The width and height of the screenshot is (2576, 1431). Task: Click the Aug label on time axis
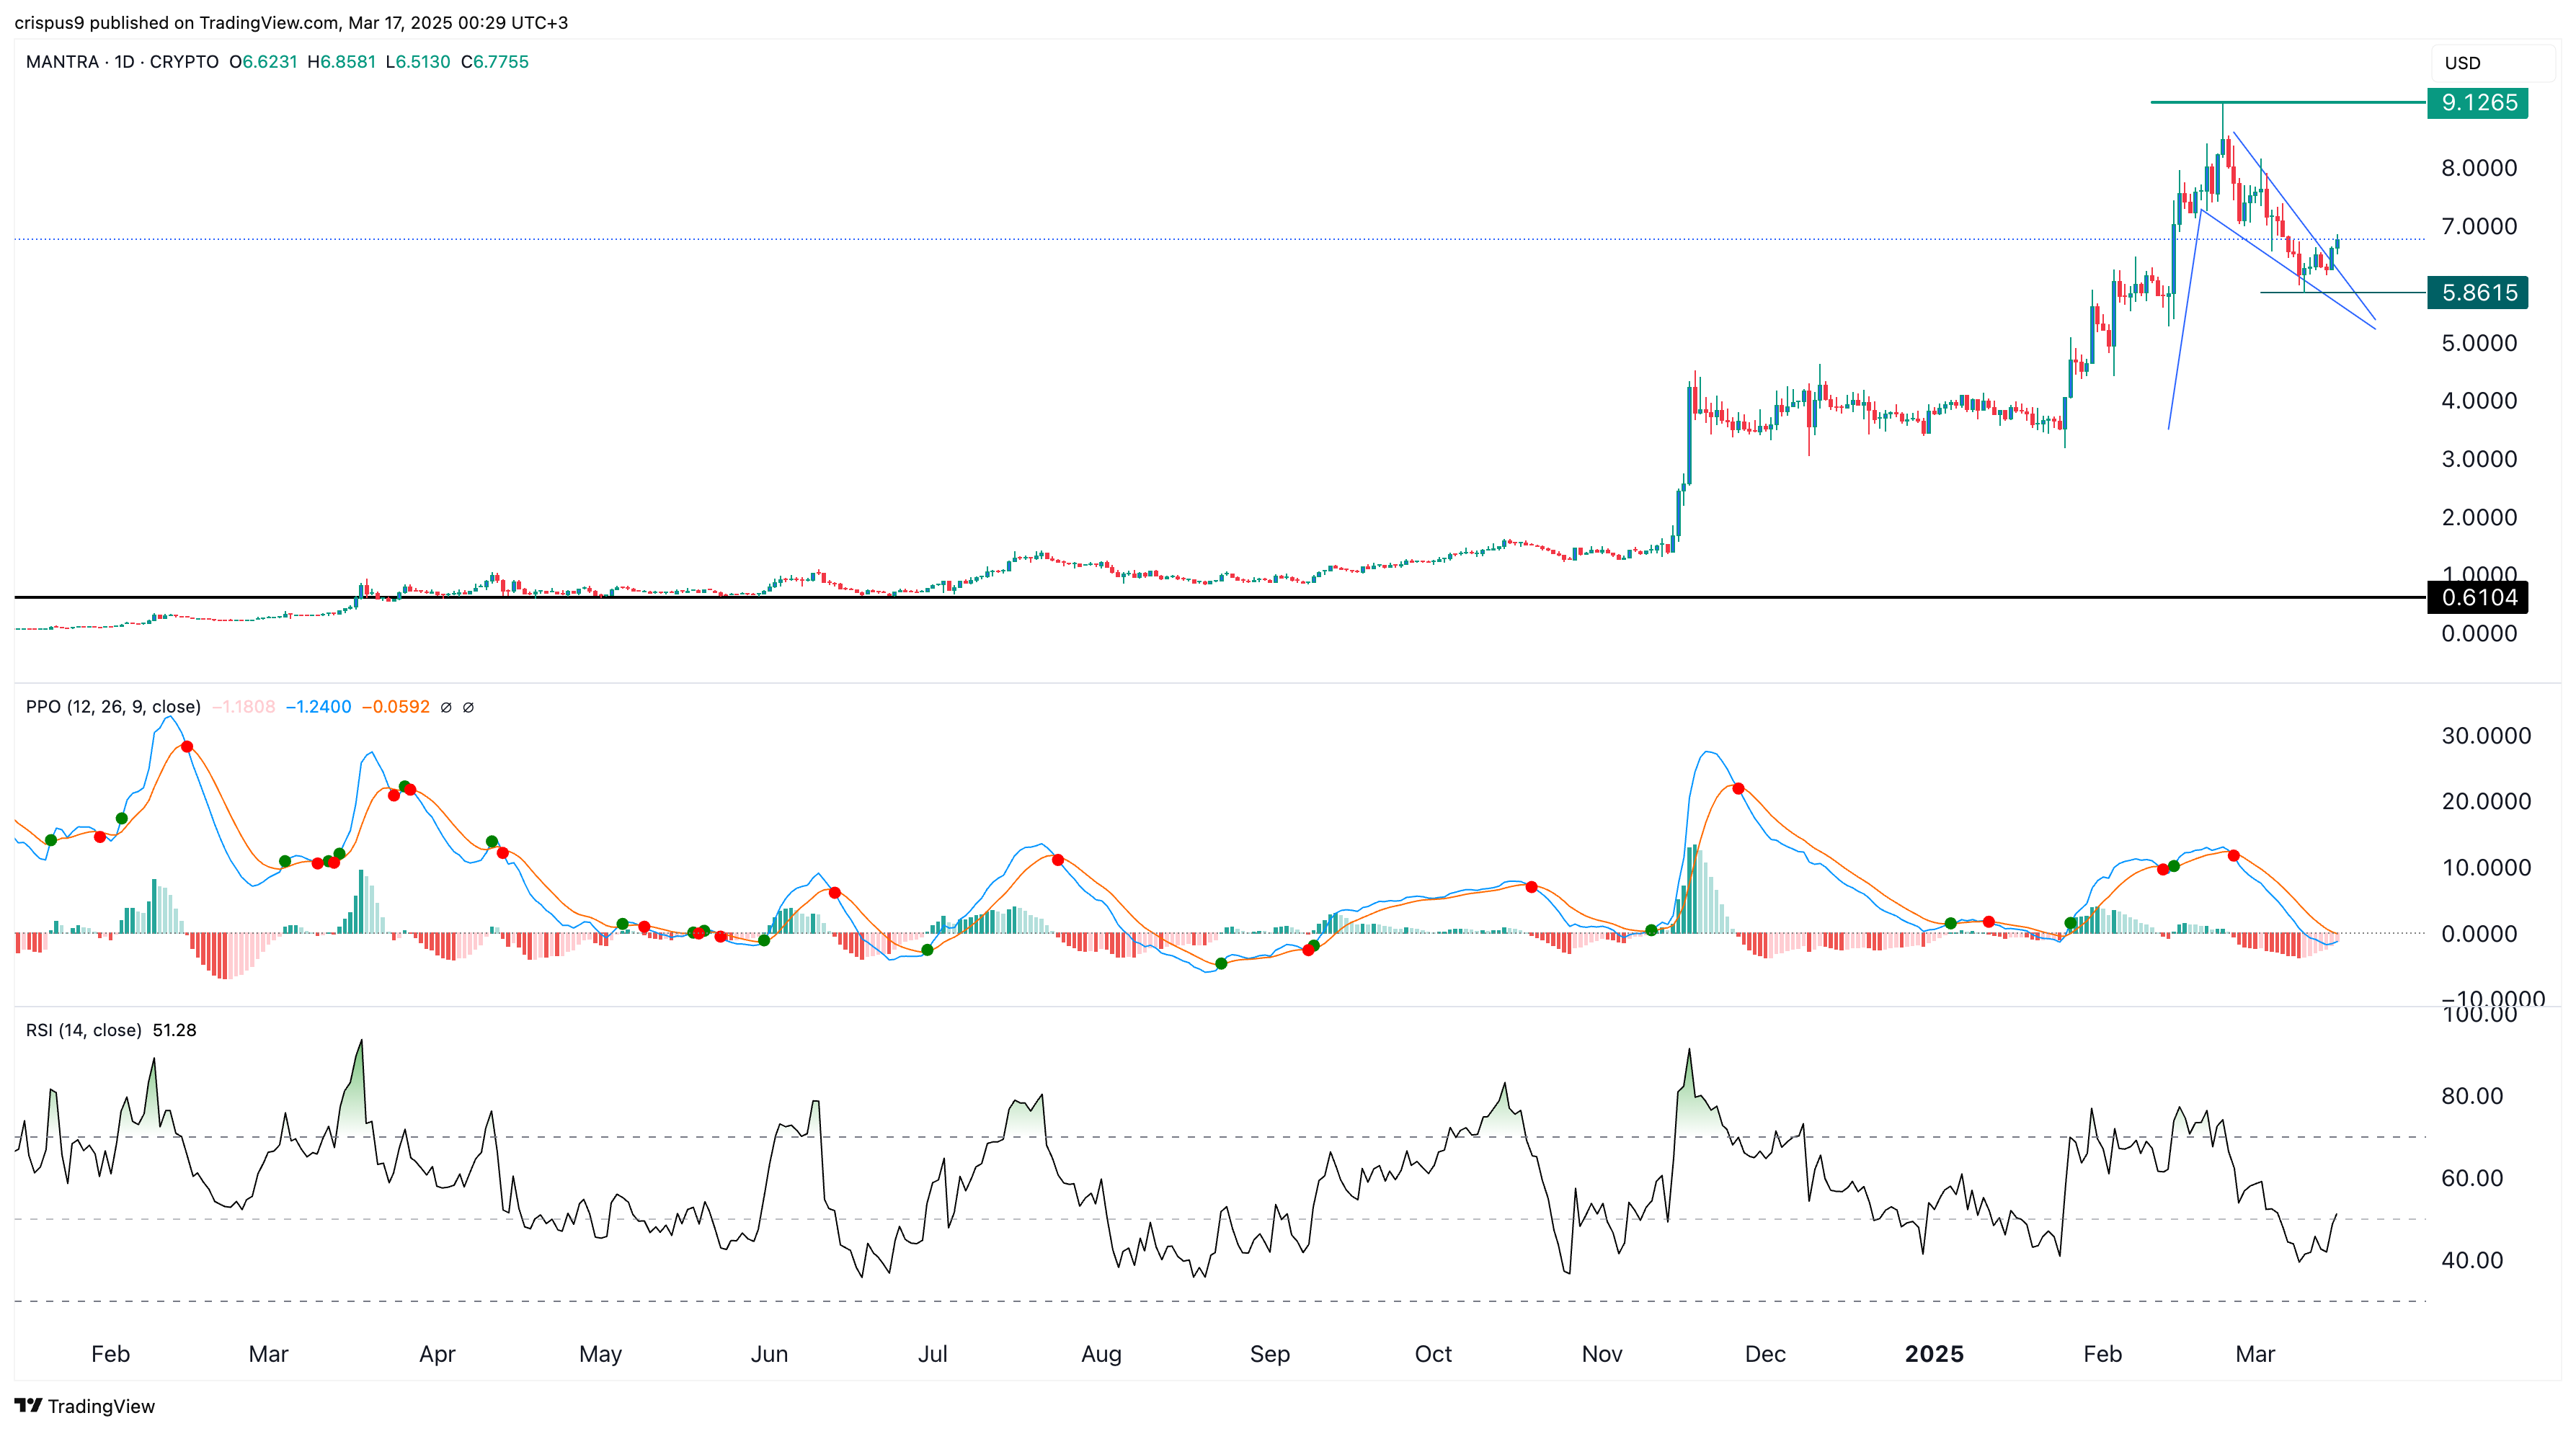[1101, 1355]
